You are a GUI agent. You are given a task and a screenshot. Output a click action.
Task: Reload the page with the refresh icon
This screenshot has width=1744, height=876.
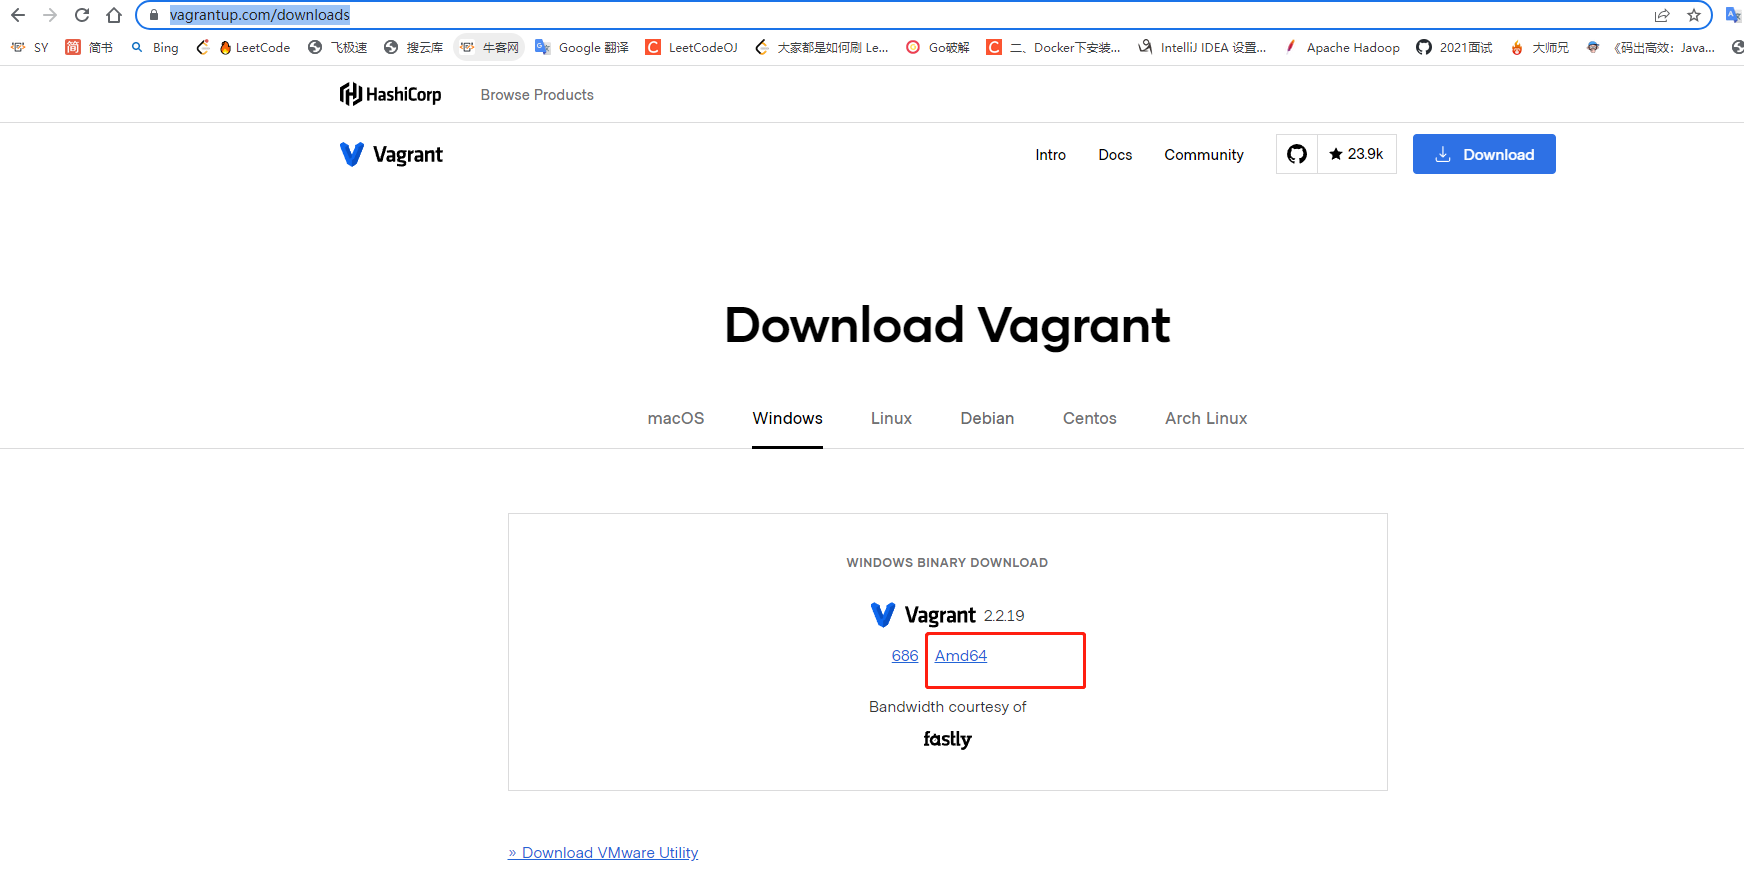tap(82, 15)
